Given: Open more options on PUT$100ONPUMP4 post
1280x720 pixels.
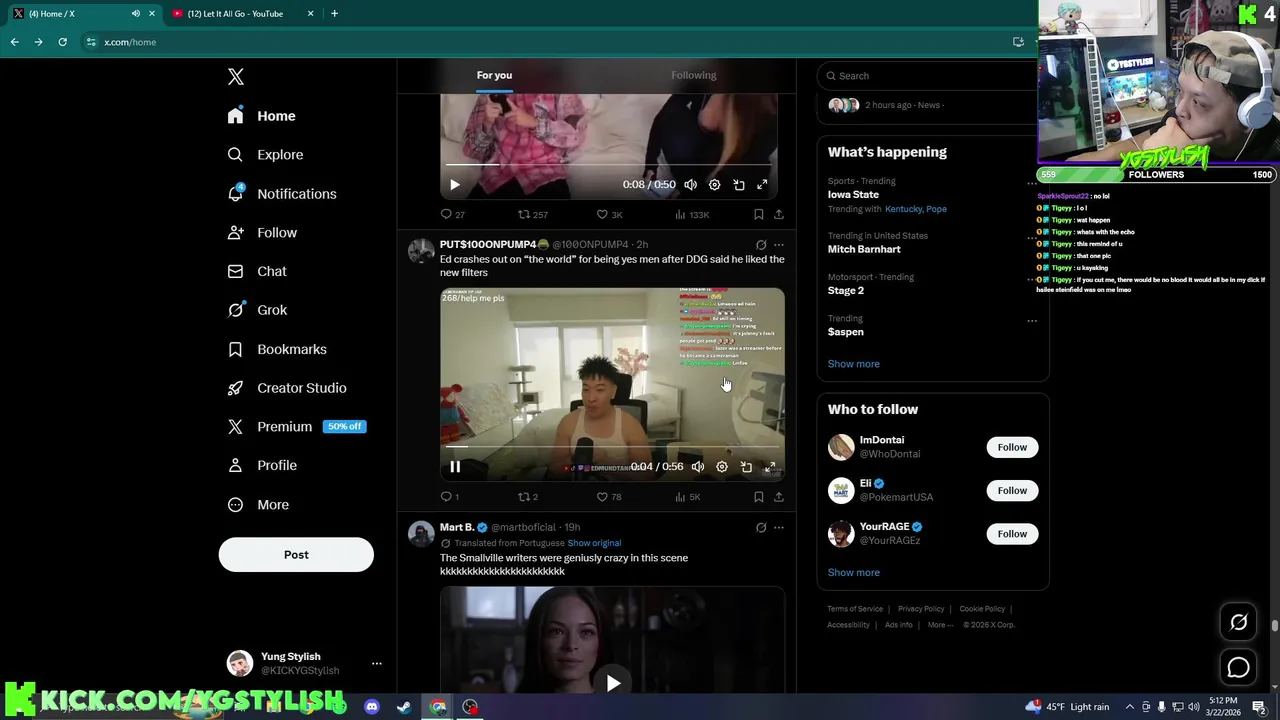Looking at the screenshot, I should [779, 245].
